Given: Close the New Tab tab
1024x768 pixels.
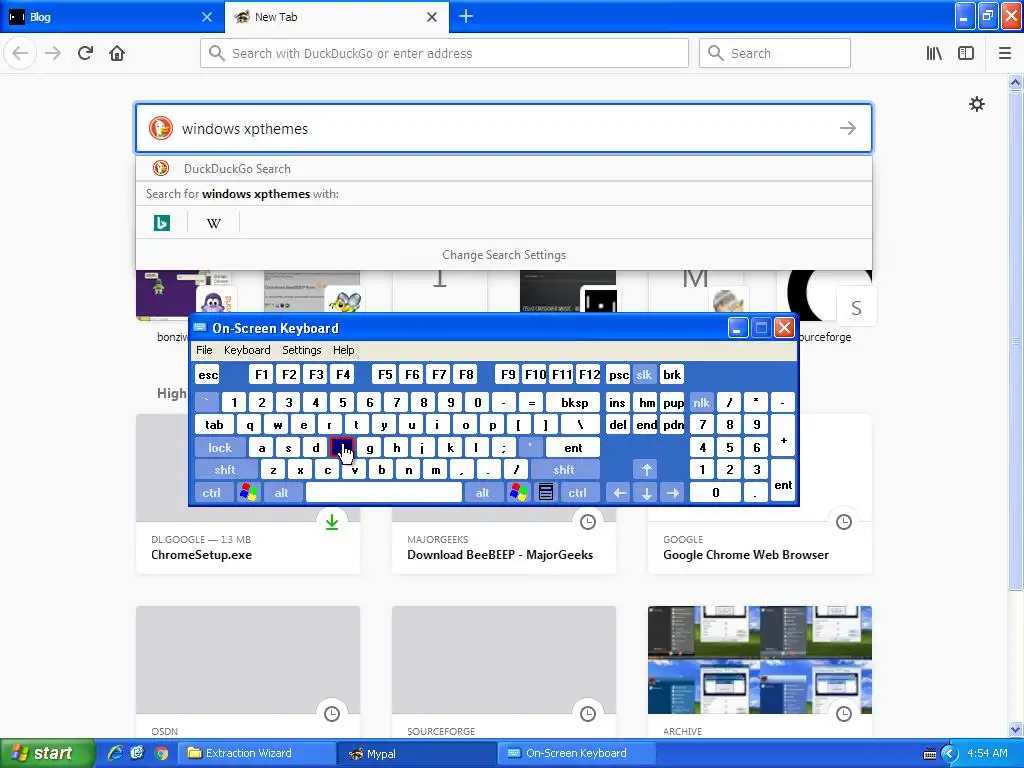Looking at the screenshot, I should (432, 17).
